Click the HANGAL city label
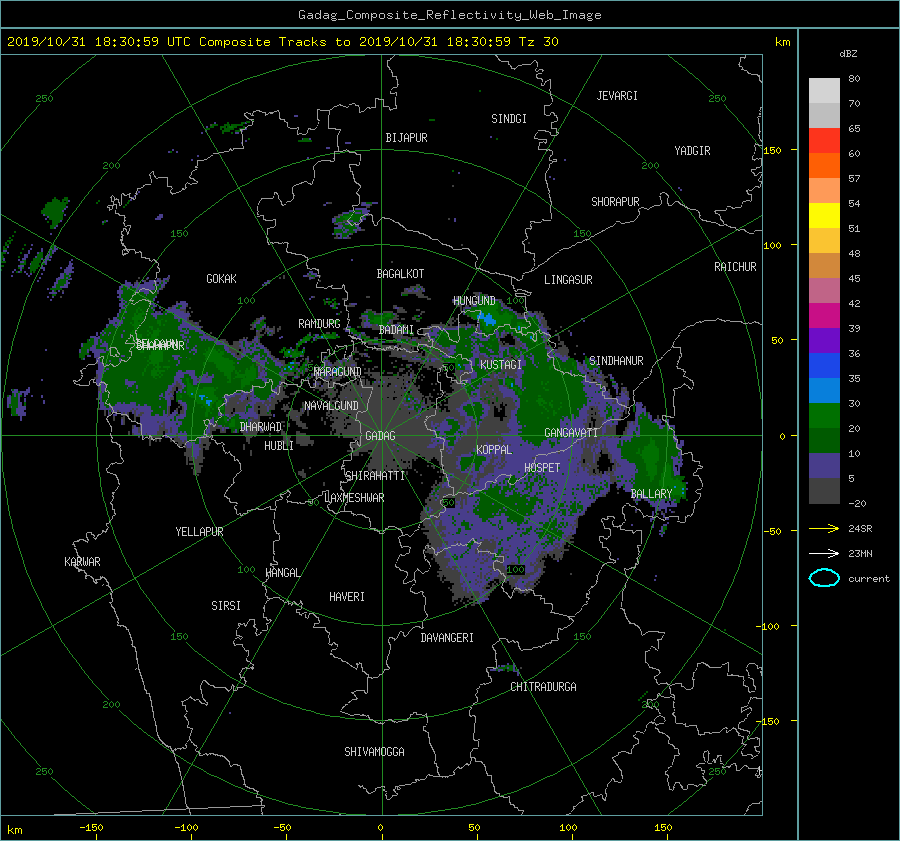This screenshot has height=841, width=900. (283, 573)
